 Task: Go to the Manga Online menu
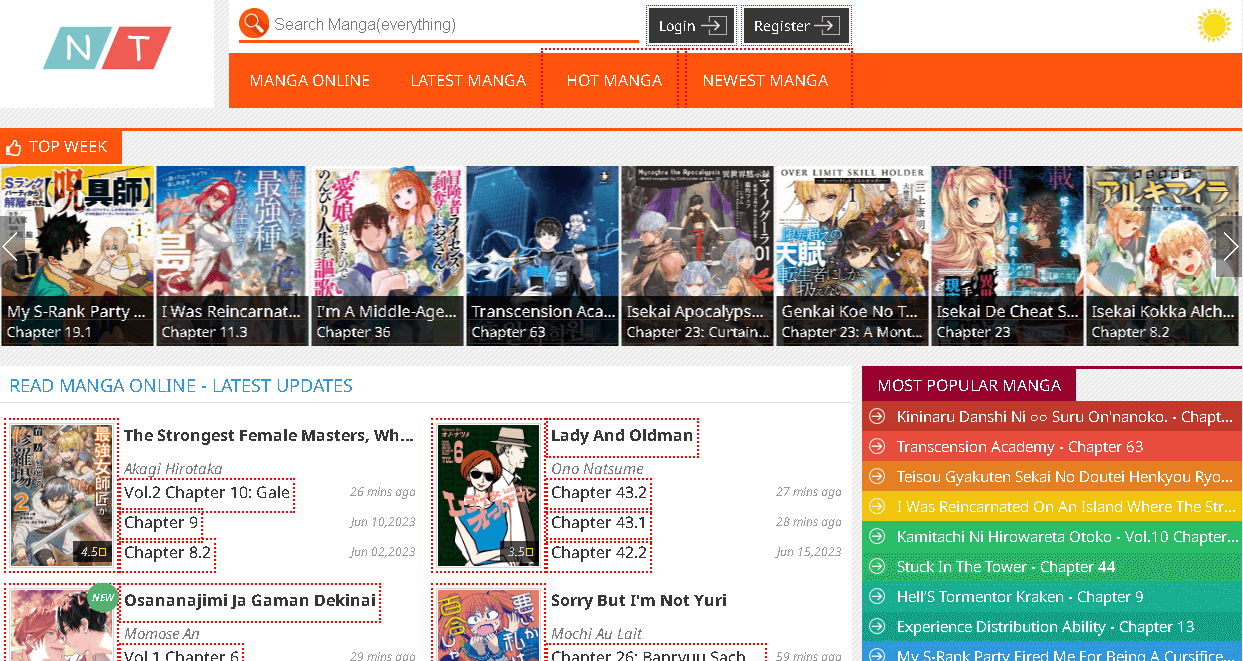point(310,80)
